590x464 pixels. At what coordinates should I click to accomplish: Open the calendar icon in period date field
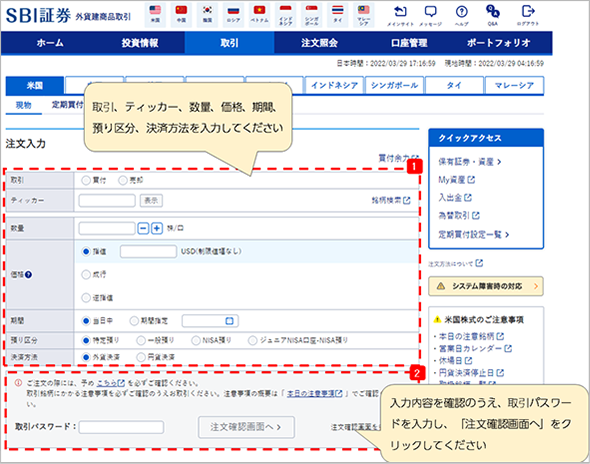[229, 321]
